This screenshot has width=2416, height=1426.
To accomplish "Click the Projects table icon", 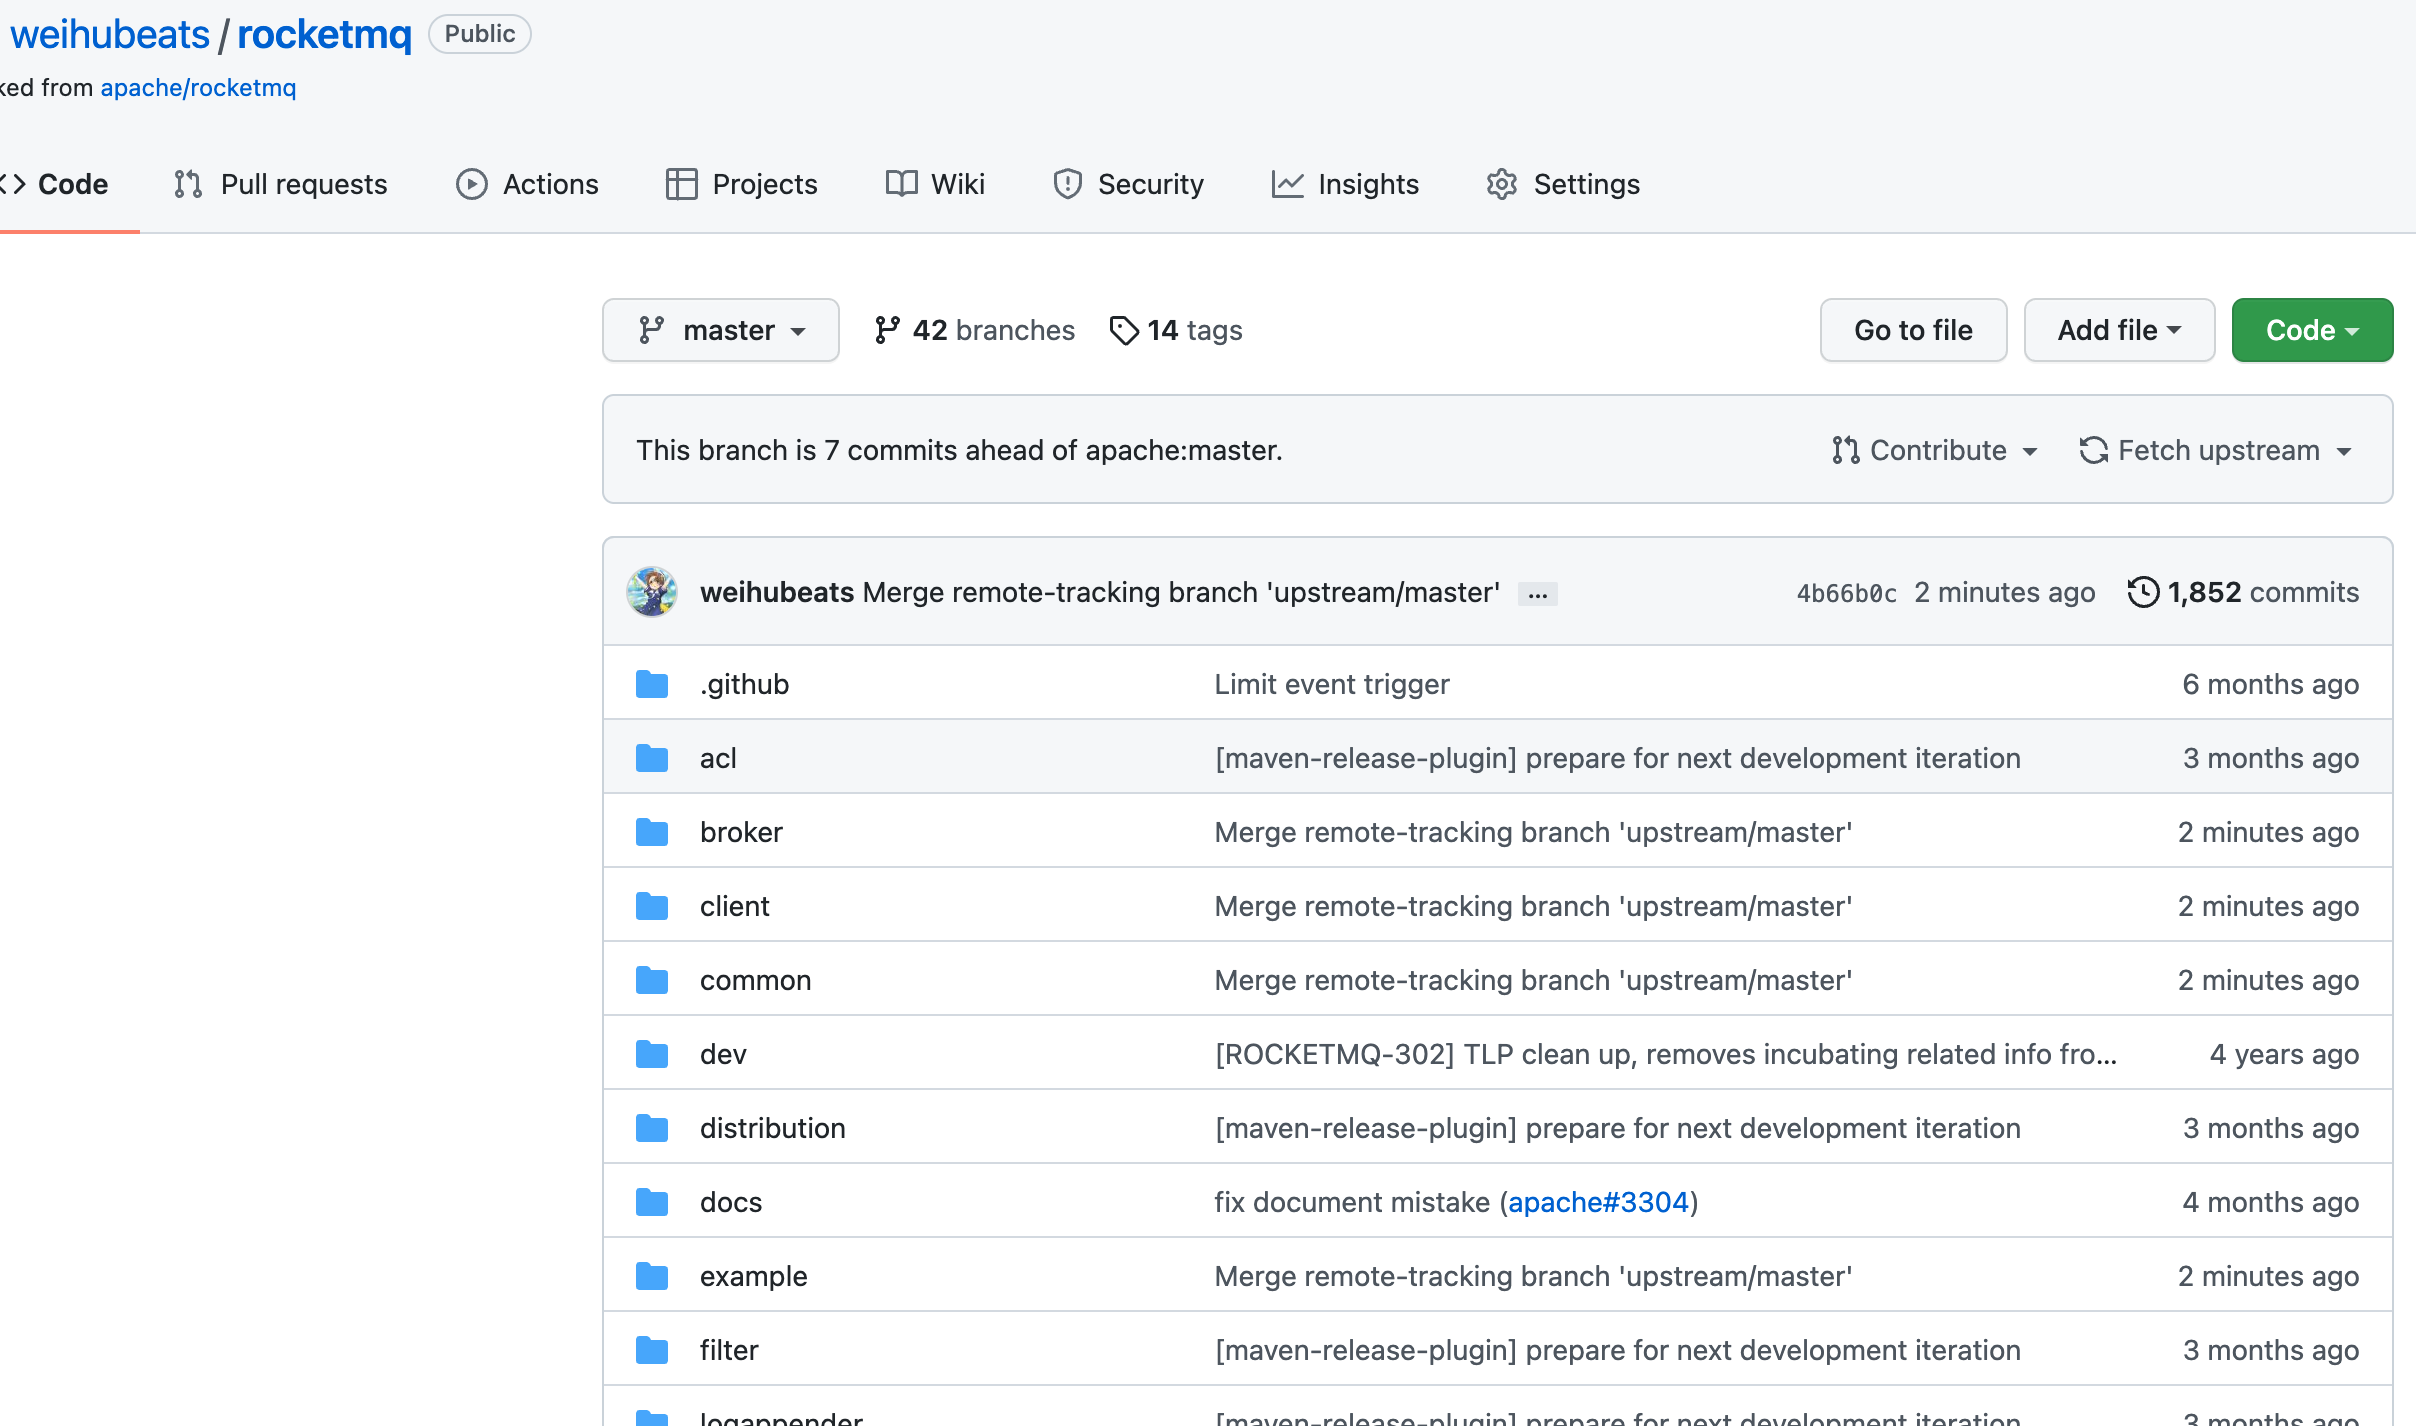I will (x=682, y=184).
